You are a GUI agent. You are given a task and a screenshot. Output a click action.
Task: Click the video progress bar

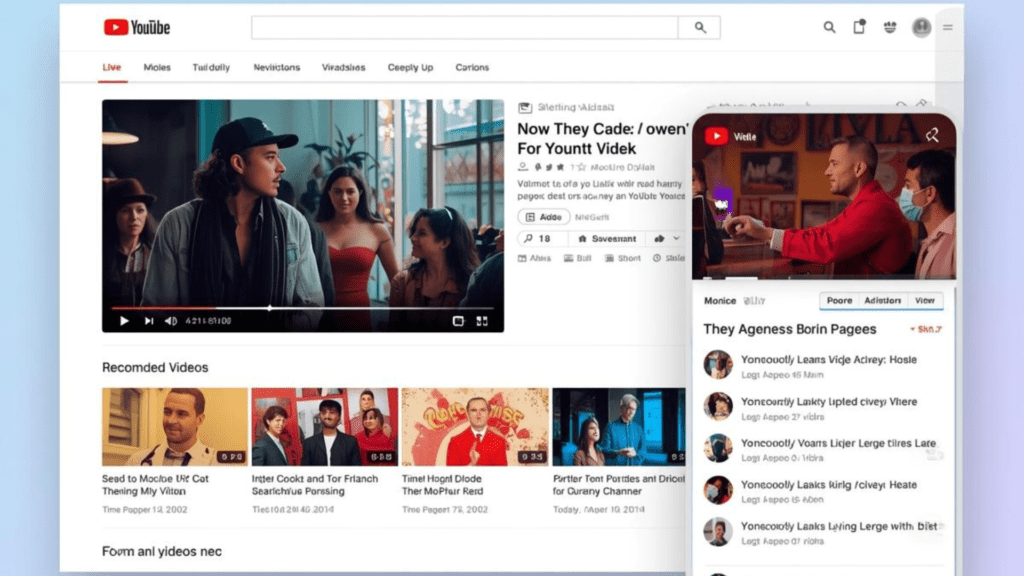point(300,307)
